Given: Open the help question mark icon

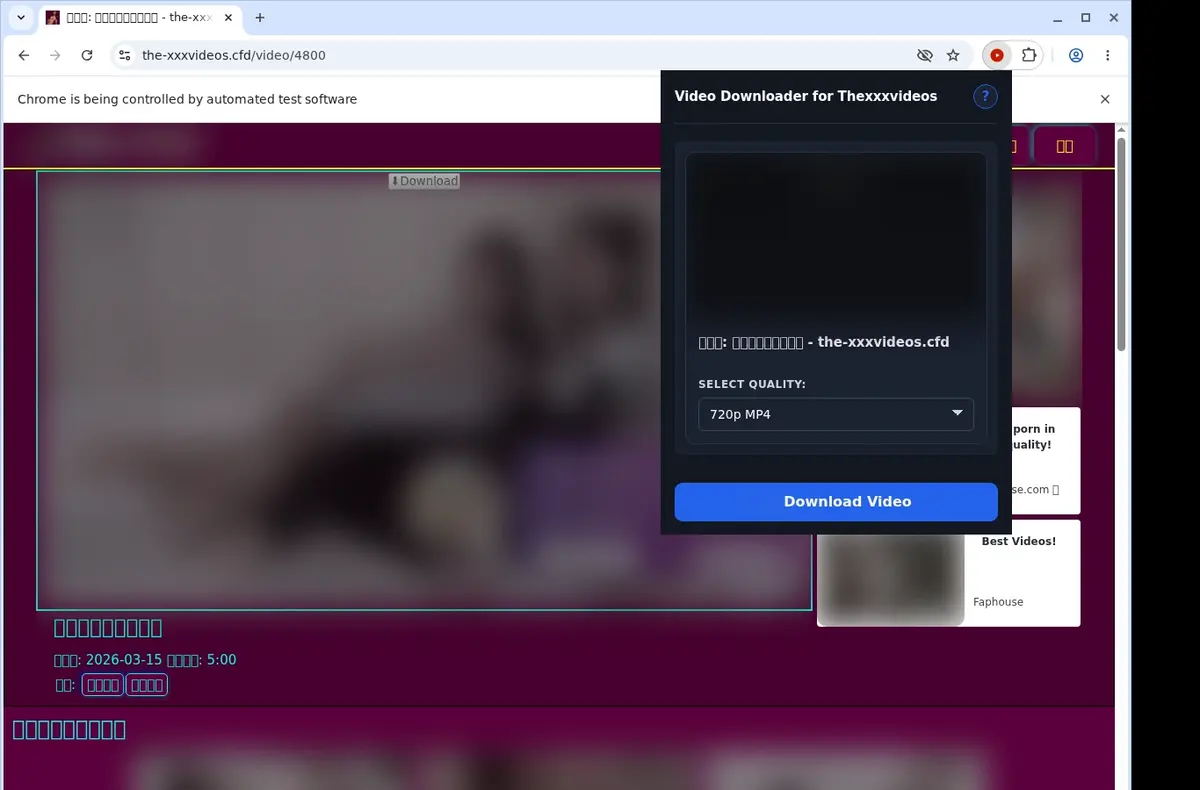Looking at the screenshot, I should coord(985,96).
